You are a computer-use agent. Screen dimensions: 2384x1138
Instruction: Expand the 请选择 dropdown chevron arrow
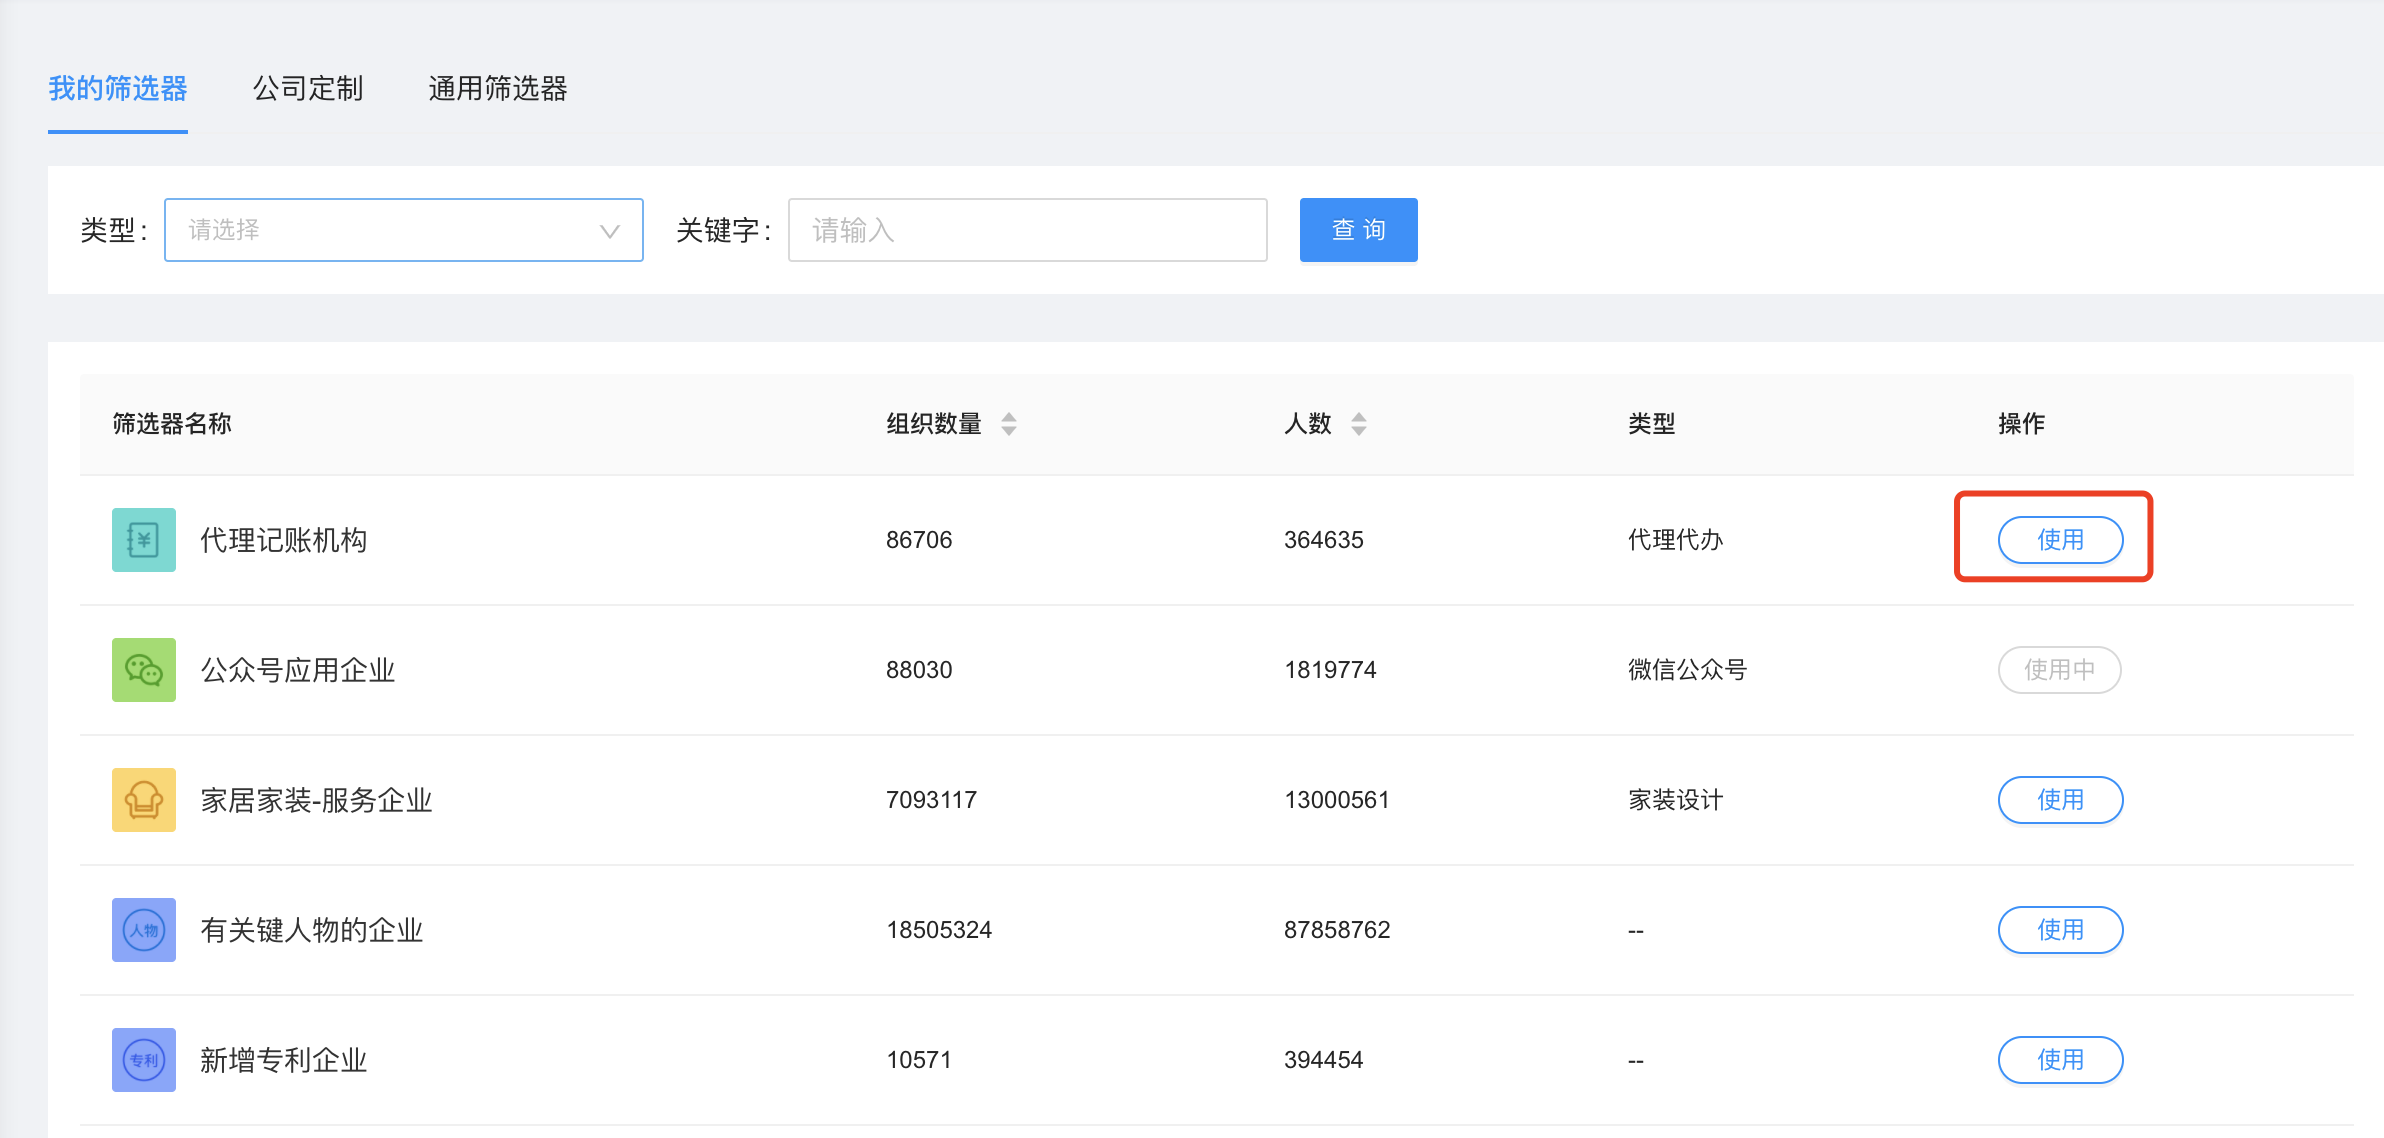click(609, 231)
